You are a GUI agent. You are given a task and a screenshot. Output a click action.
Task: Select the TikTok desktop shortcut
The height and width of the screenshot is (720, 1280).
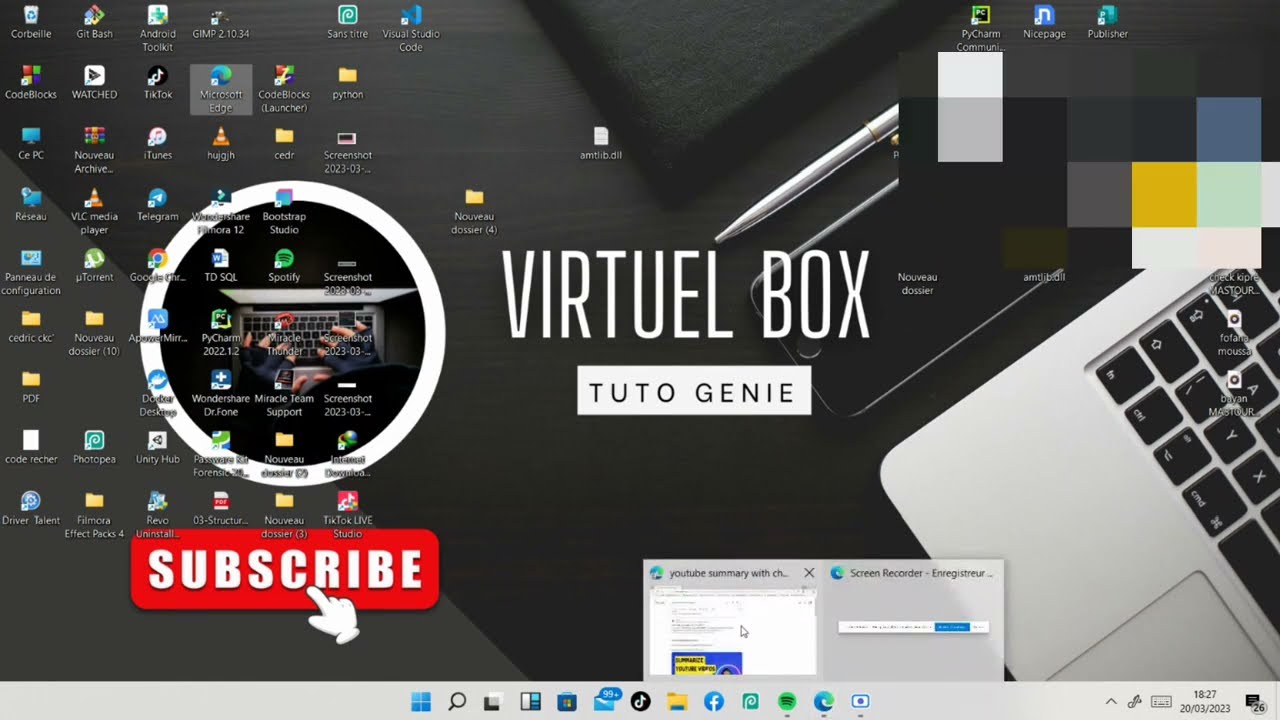point(157,83)
